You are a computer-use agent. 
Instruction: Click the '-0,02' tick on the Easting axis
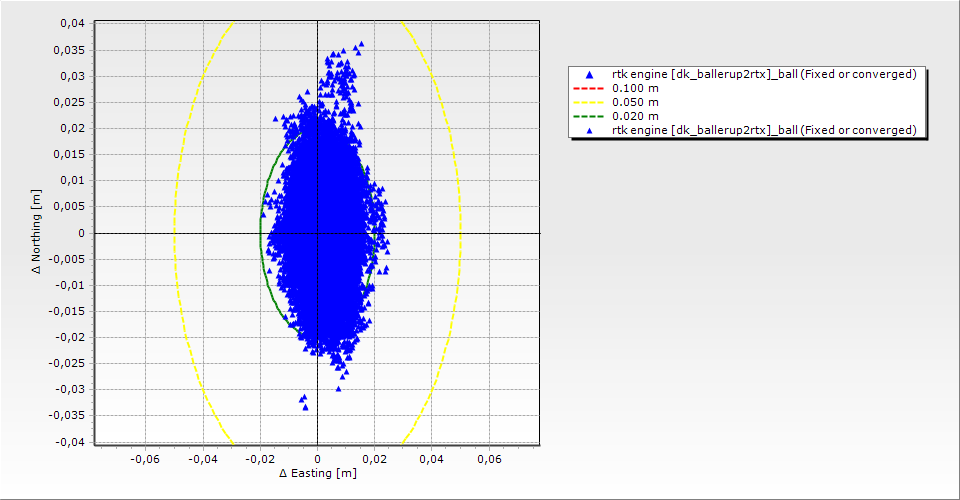(260, 459)
